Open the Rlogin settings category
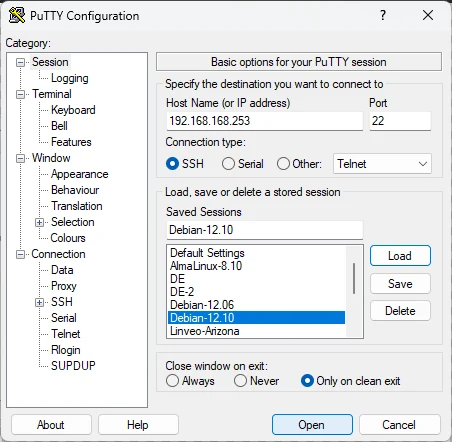452x442 pixels. 66,350
